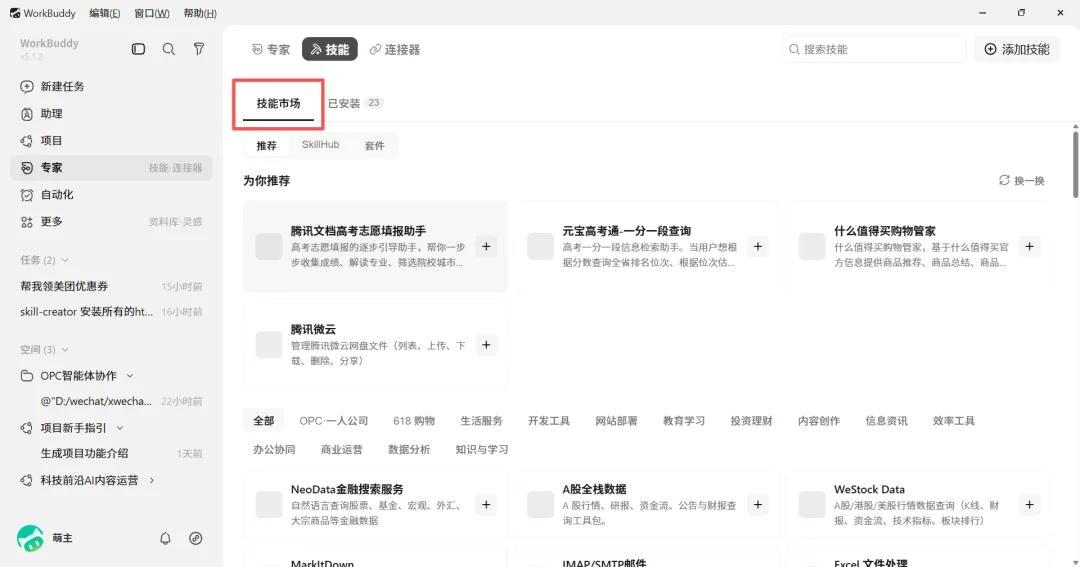The width and height of the screenshot is (1080, 567).
Task: Filter by 教育学习 category
Action: (x=684, y=421)
